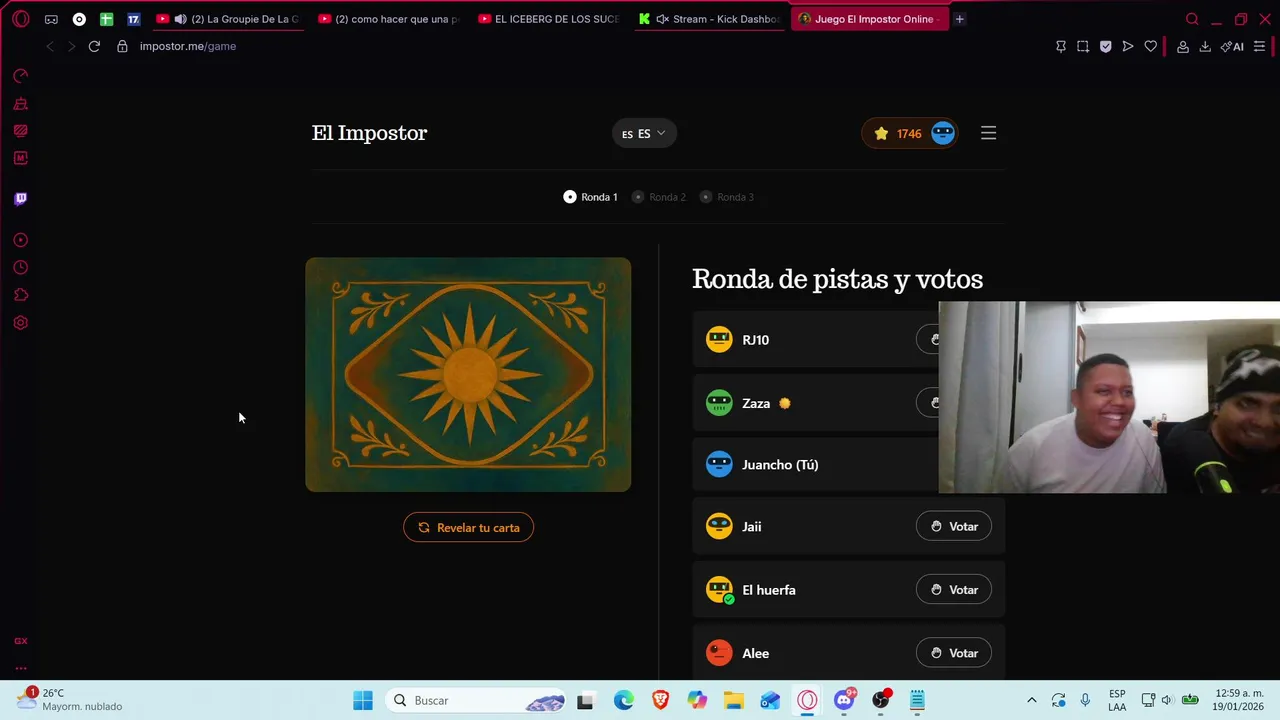Viewport: 1280px width, 720px height.
Task: Open the sidebar history clock icon
Action: pyautogui.click(x=20, y=267)
